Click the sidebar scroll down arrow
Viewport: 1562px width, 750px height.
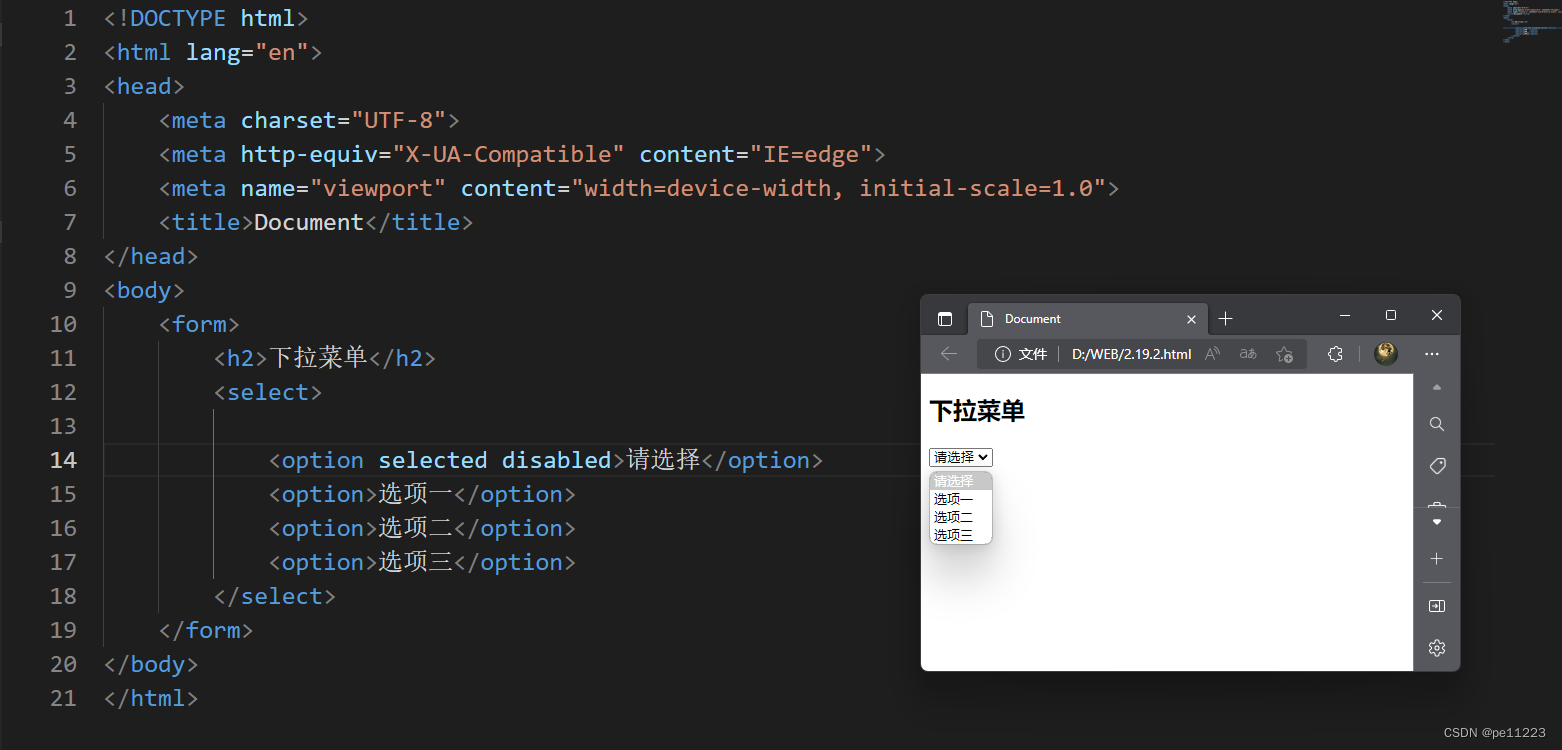(1437, 522)
